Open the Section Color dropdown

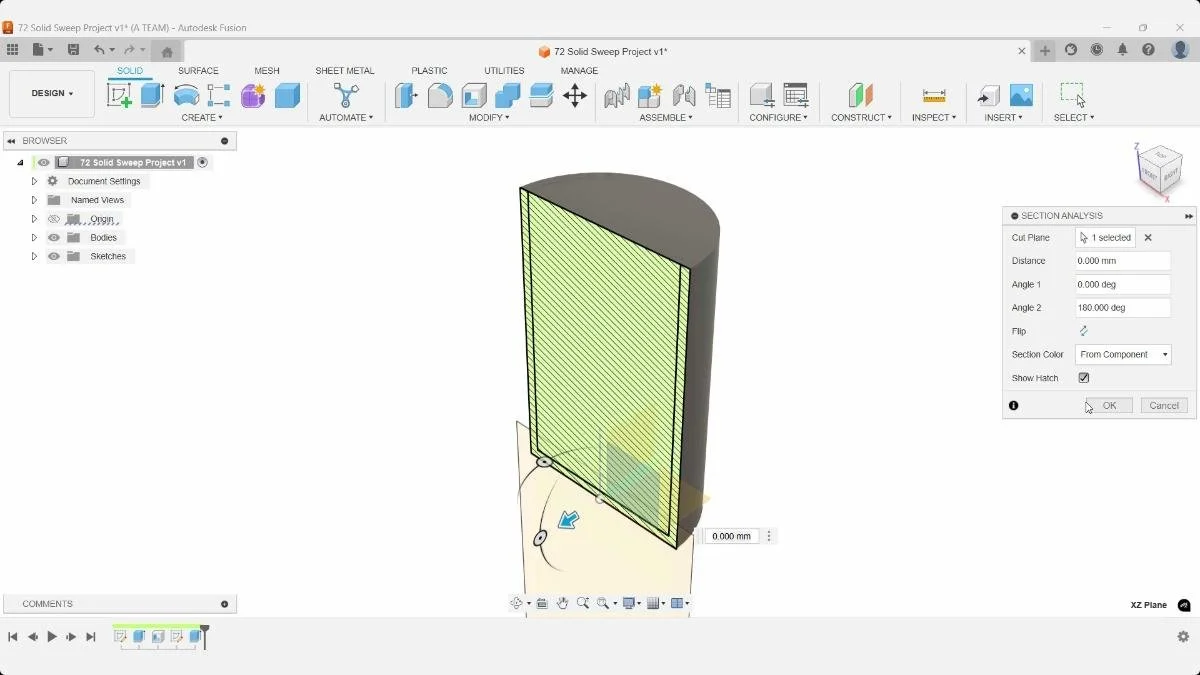(1123, 354)
